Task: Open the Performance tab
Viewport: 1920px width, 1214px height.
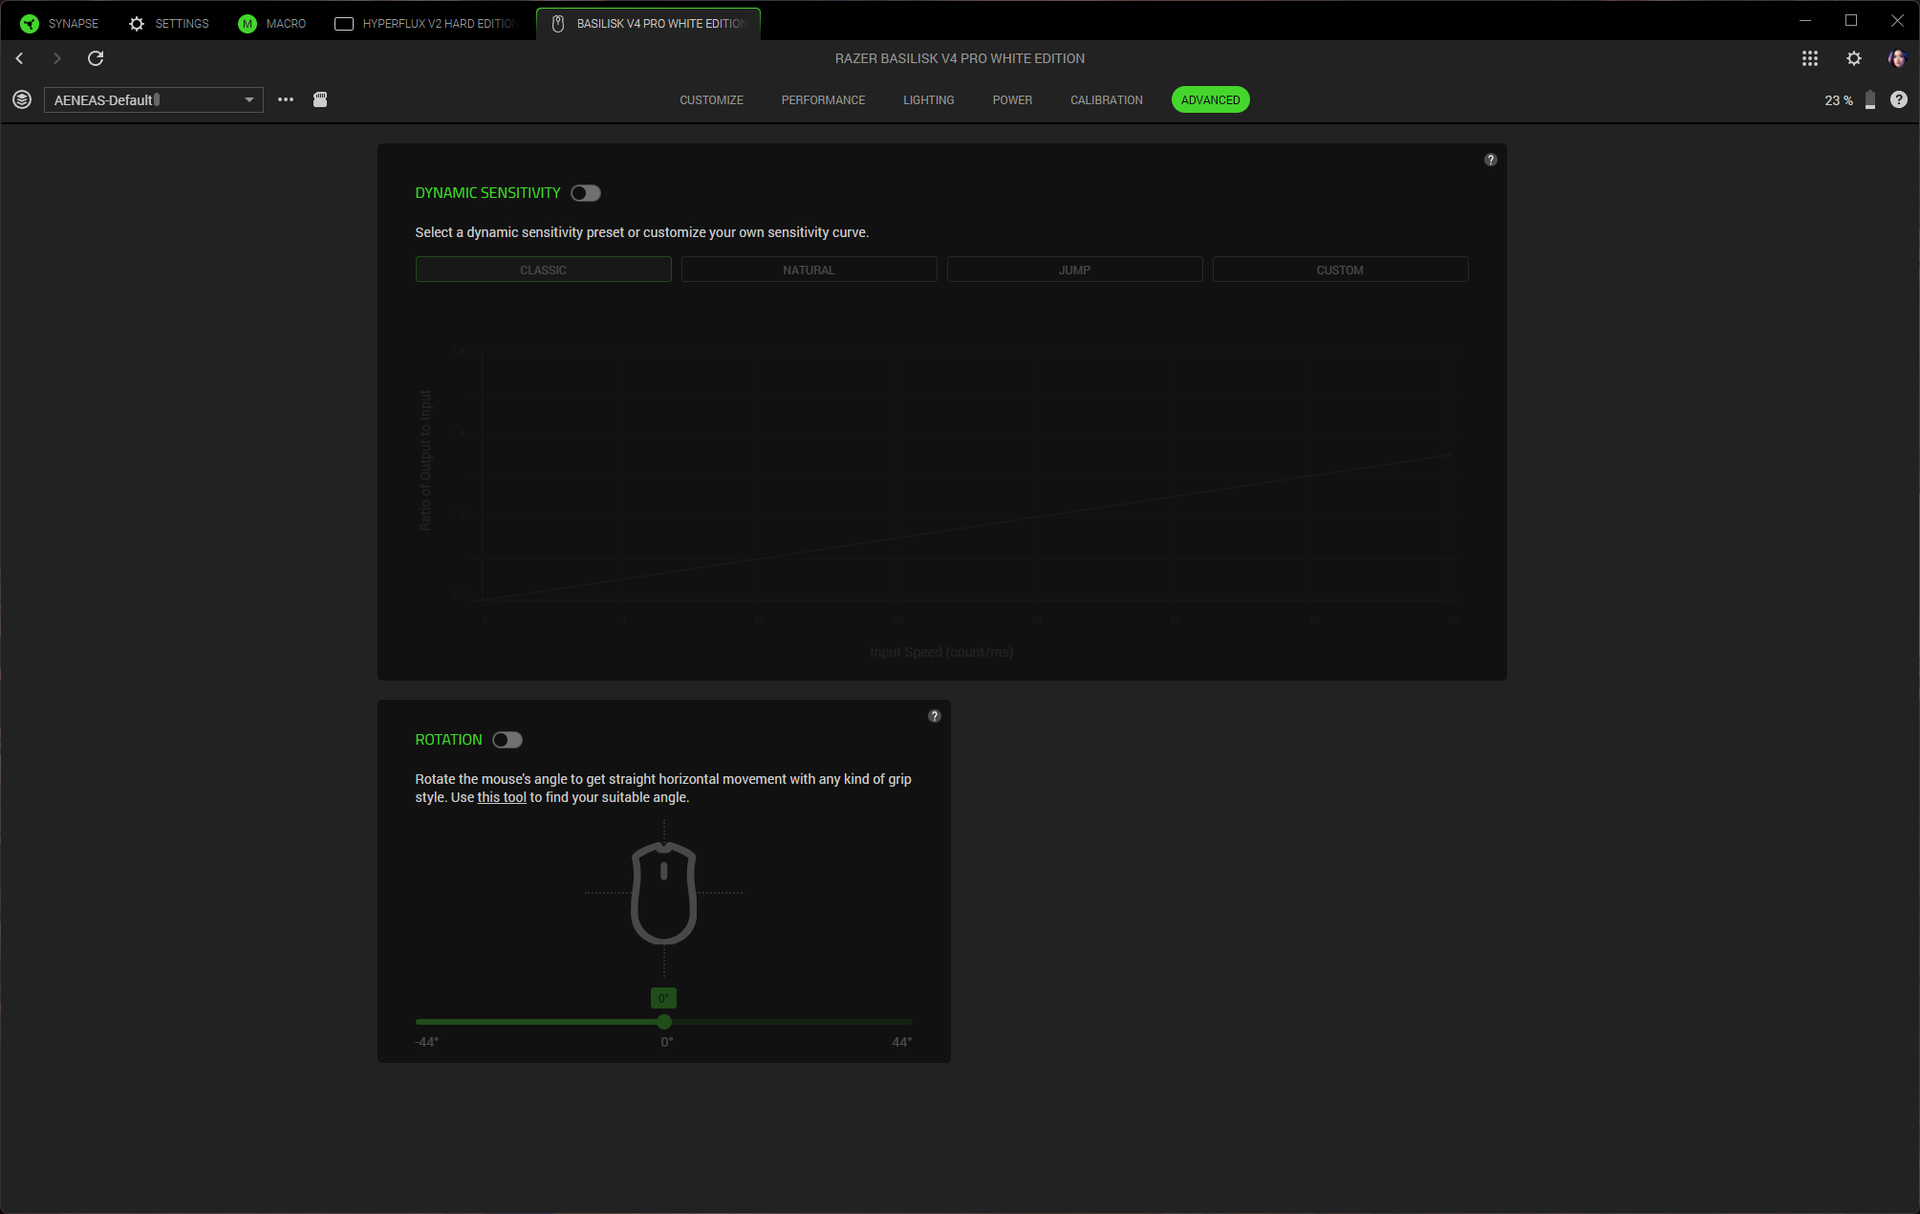Action: tap(823, 100)
